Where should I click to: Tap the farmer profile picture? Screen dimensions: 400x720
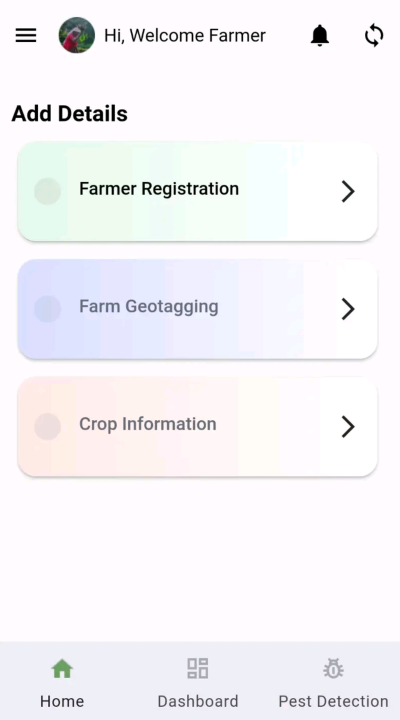pos(77,35)
